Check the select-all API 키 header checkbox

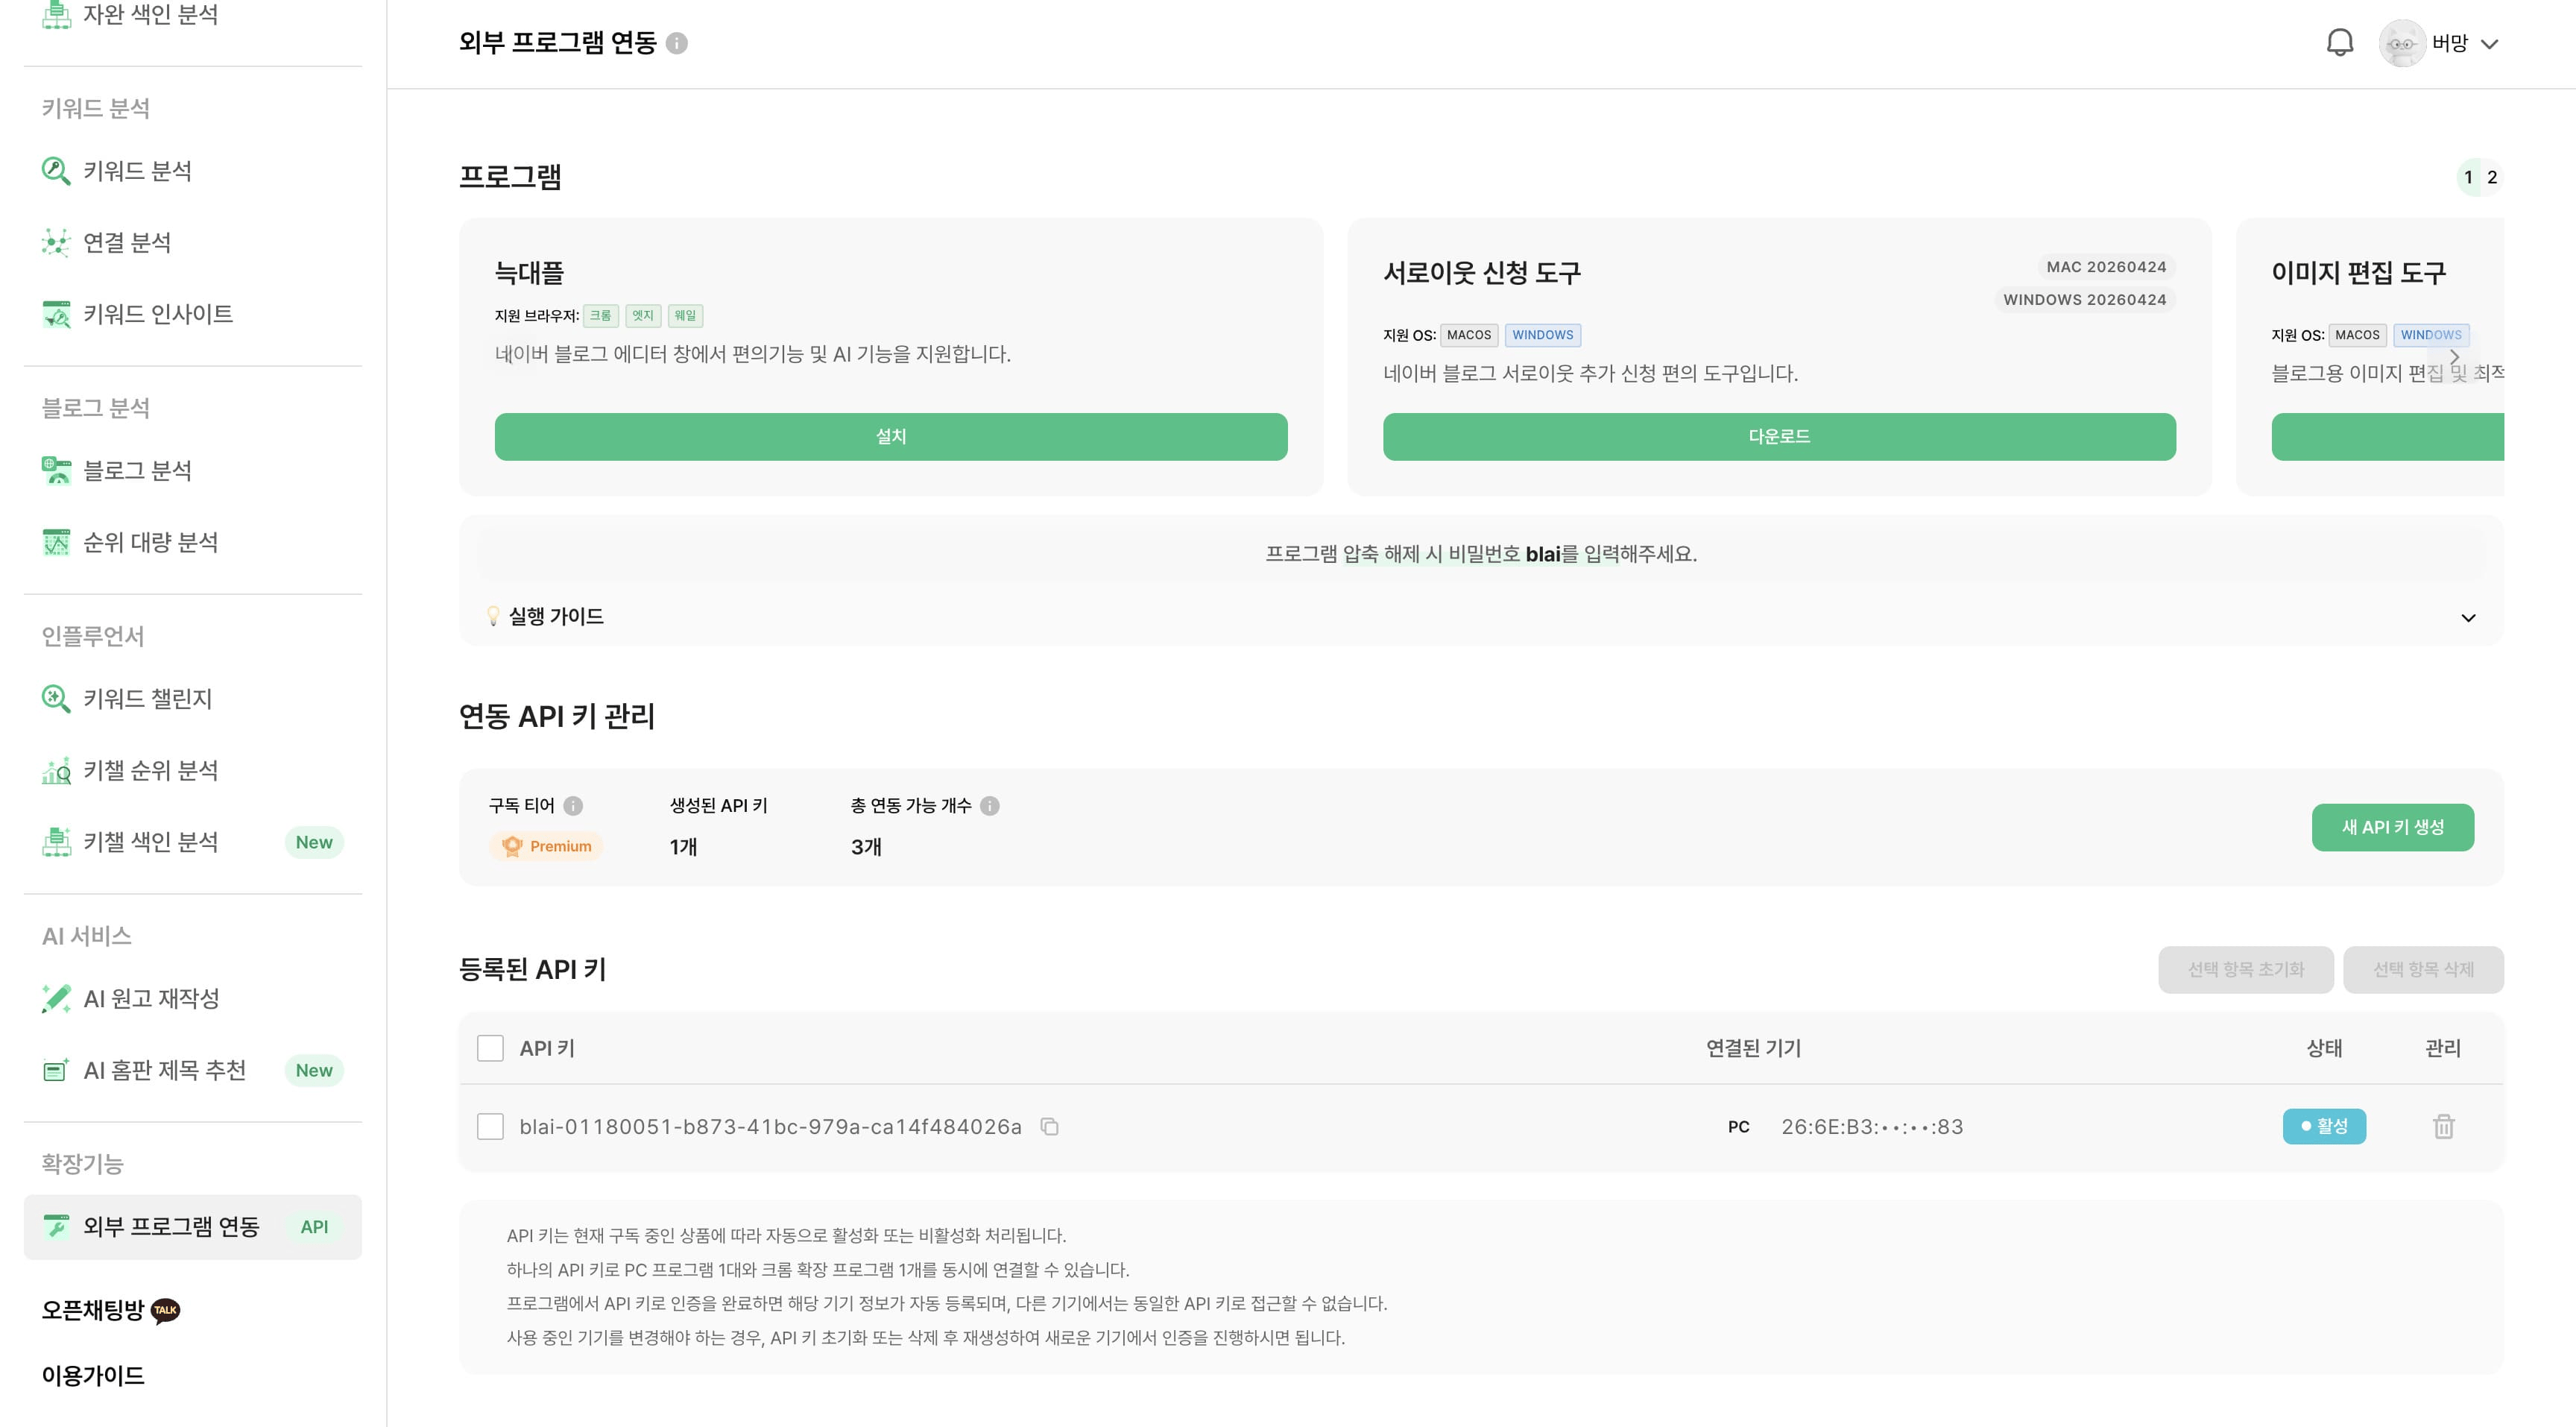coord(490,1048)
